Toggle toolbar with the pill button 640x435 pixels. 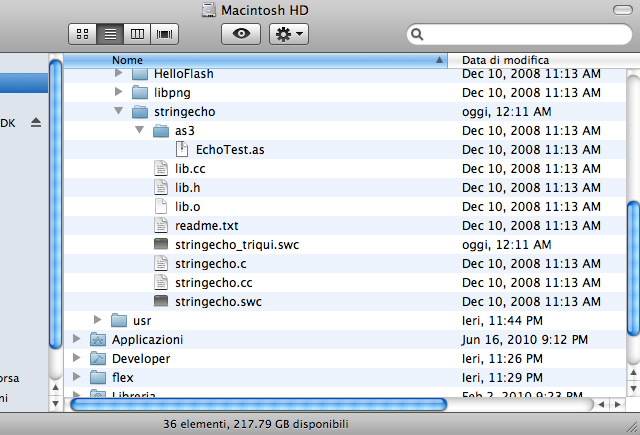[622, 10]
